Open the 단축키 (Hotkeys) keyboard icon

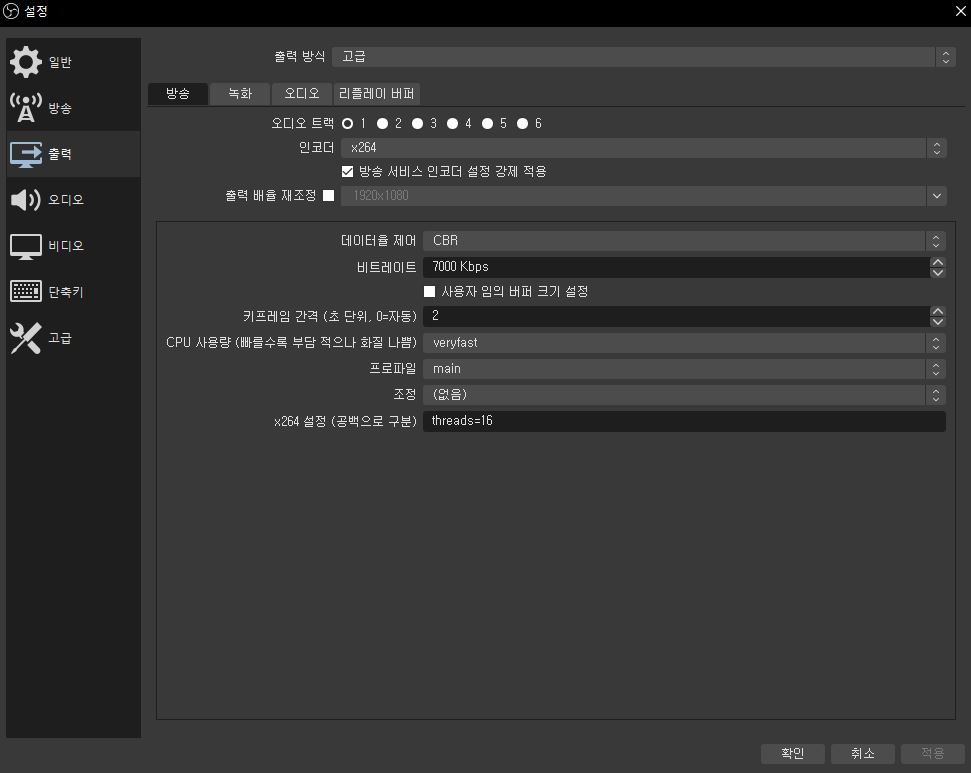(25, 291)
